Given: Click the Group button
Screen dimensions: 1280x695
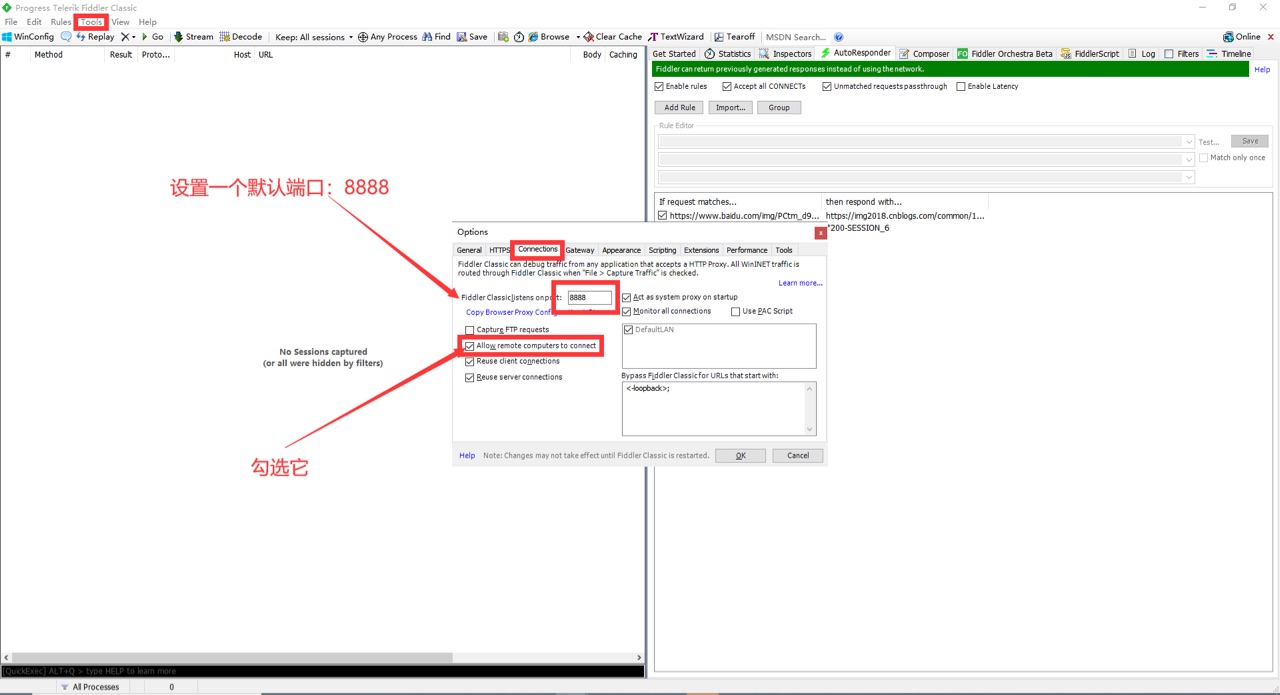Looking at the screenshot, I should pyautogui.click(x=779, y=107).
